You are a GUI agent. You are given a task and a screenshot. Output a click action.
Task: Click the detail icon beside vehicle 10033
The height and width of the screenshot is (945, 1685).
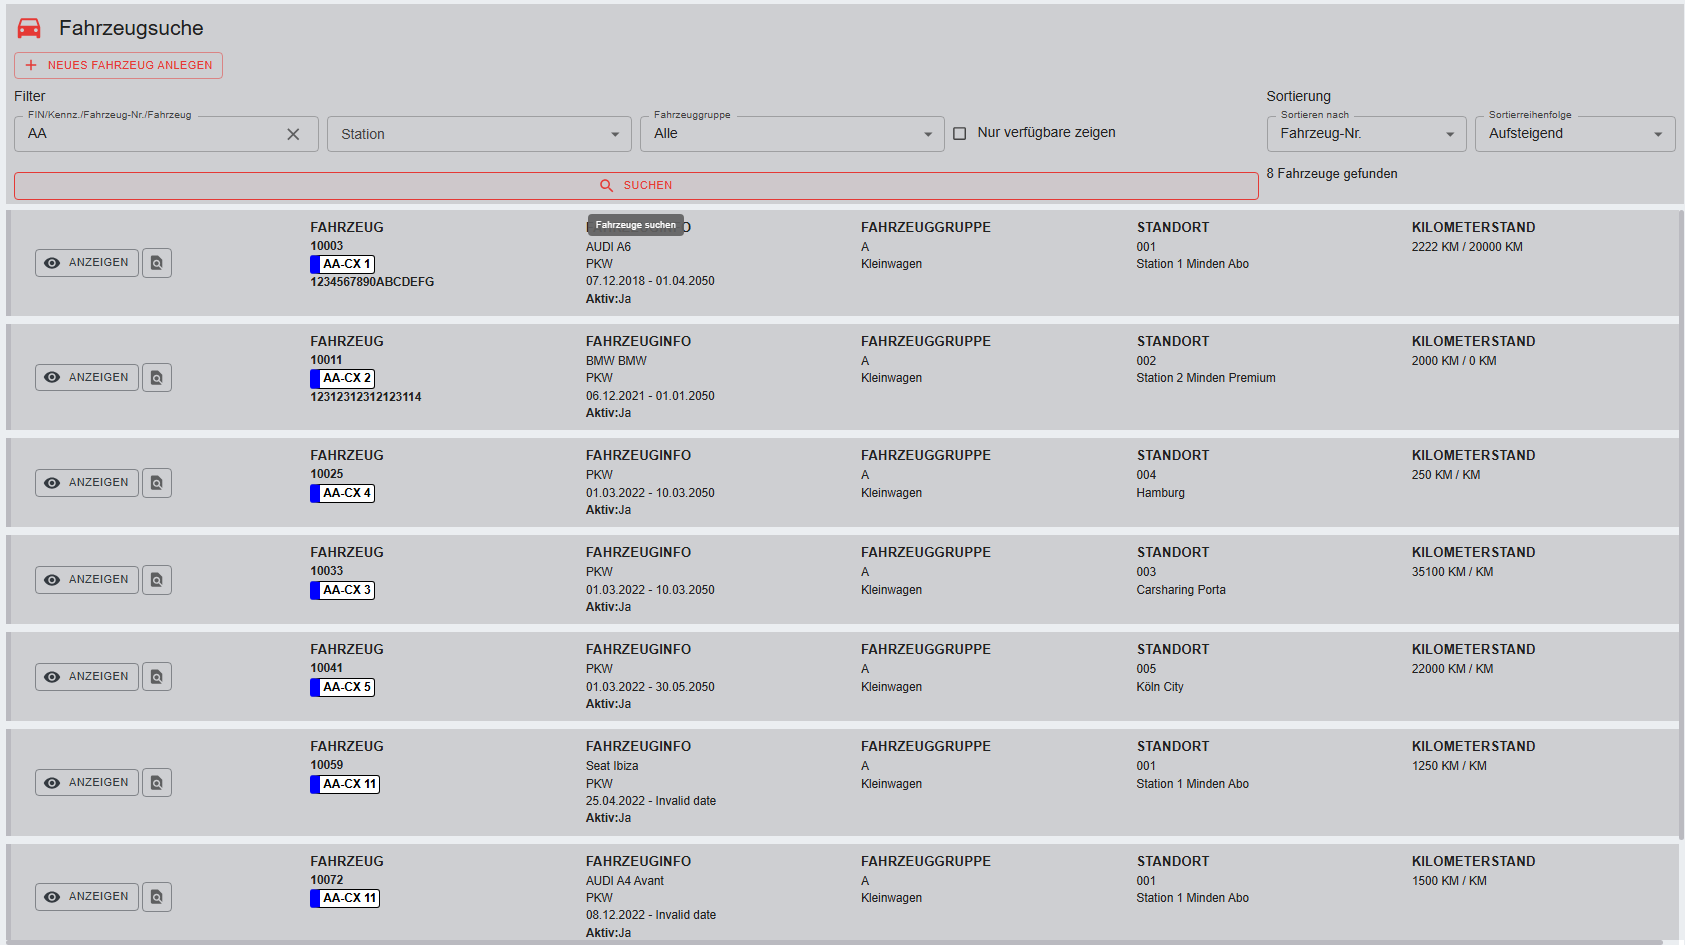click(157, 580)
